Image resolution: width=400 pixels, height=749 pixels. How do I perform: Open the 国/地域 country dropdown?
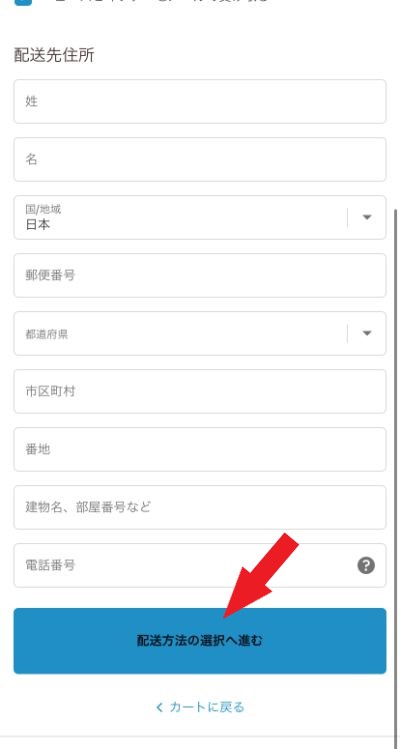200,217
